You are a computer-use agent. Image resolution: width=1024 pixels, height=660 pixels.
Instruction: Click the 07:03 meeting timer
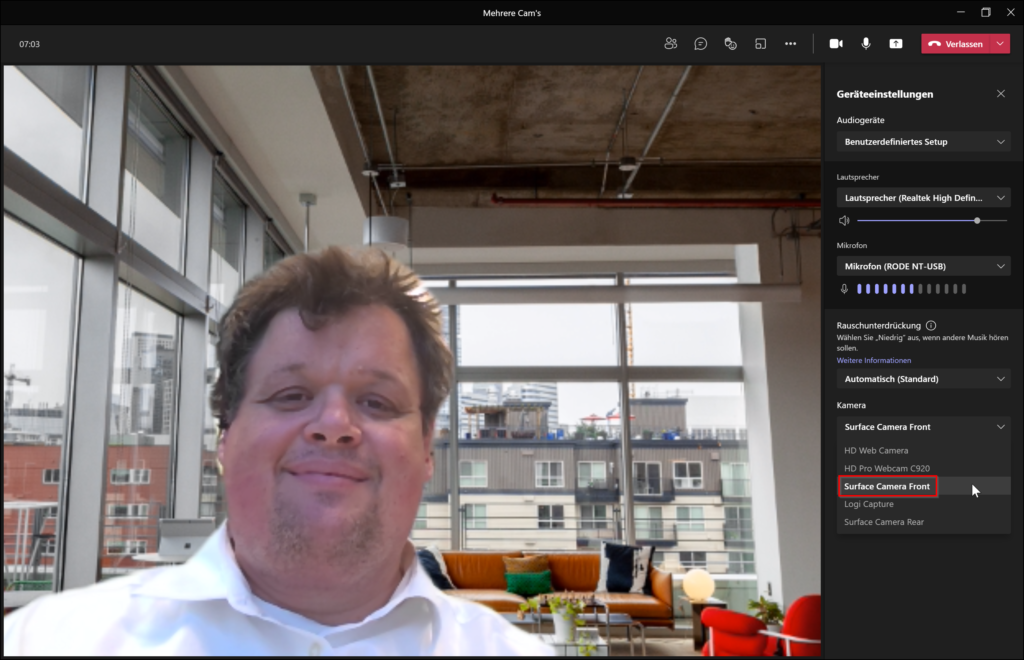(29, 44)
